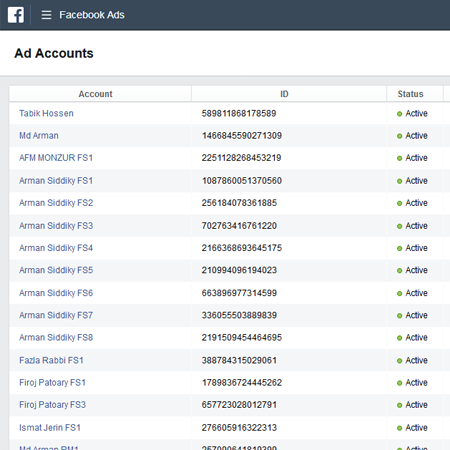Click the green Active dot for Tabik Hossen

coord(399,114)
